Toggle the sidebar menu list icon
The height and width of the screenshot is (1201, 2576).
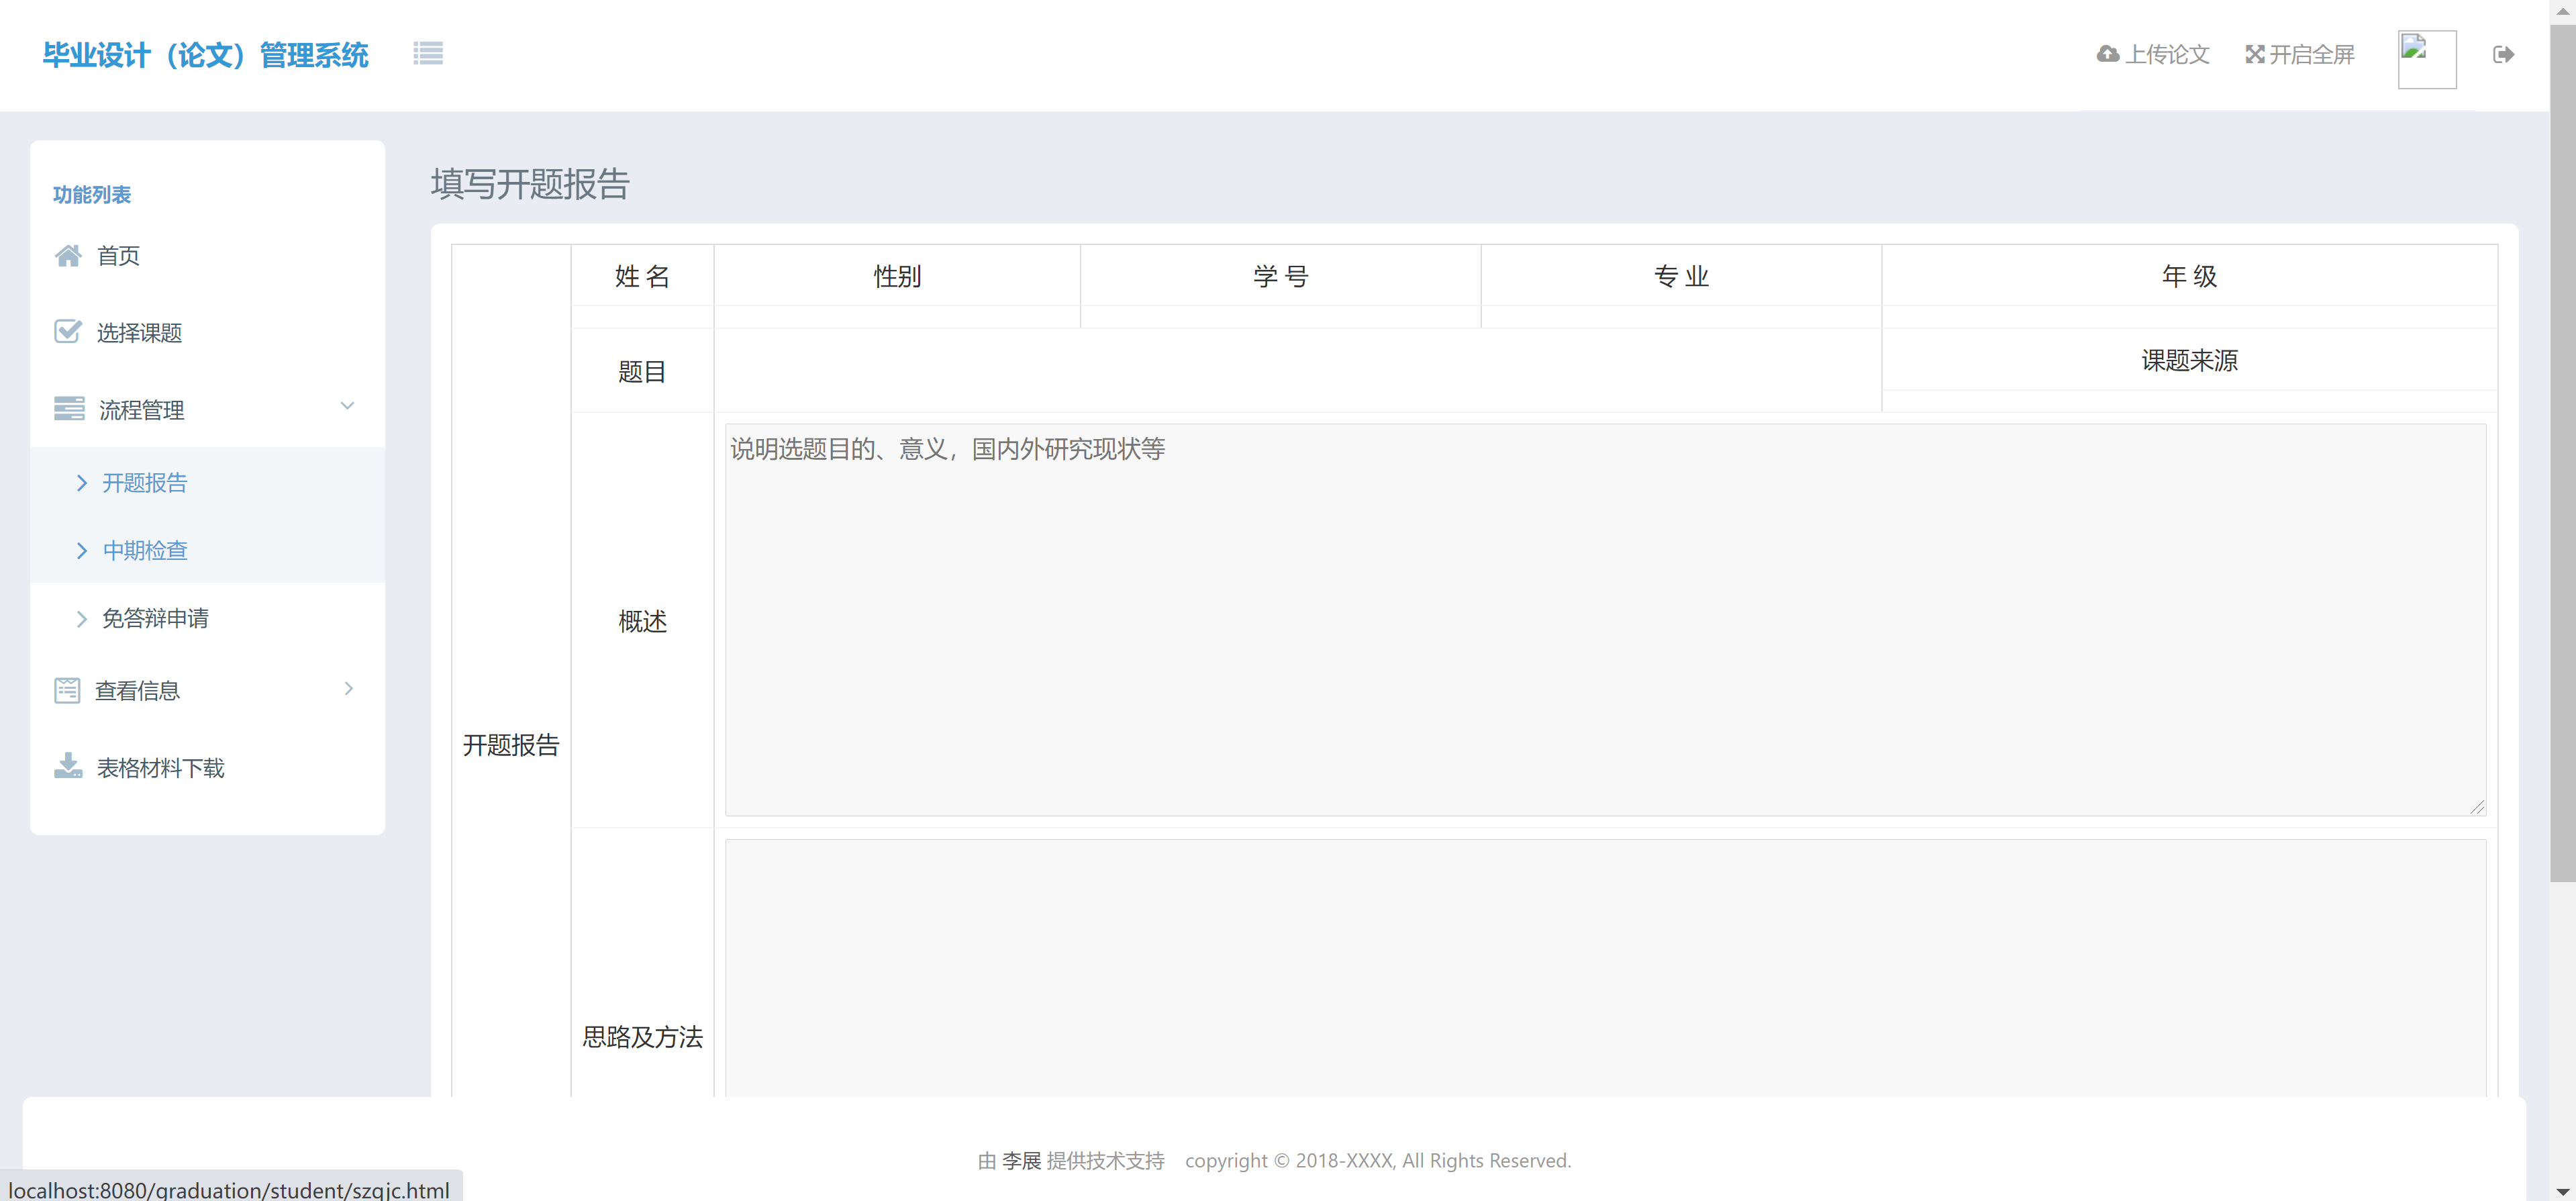[428, 54]
